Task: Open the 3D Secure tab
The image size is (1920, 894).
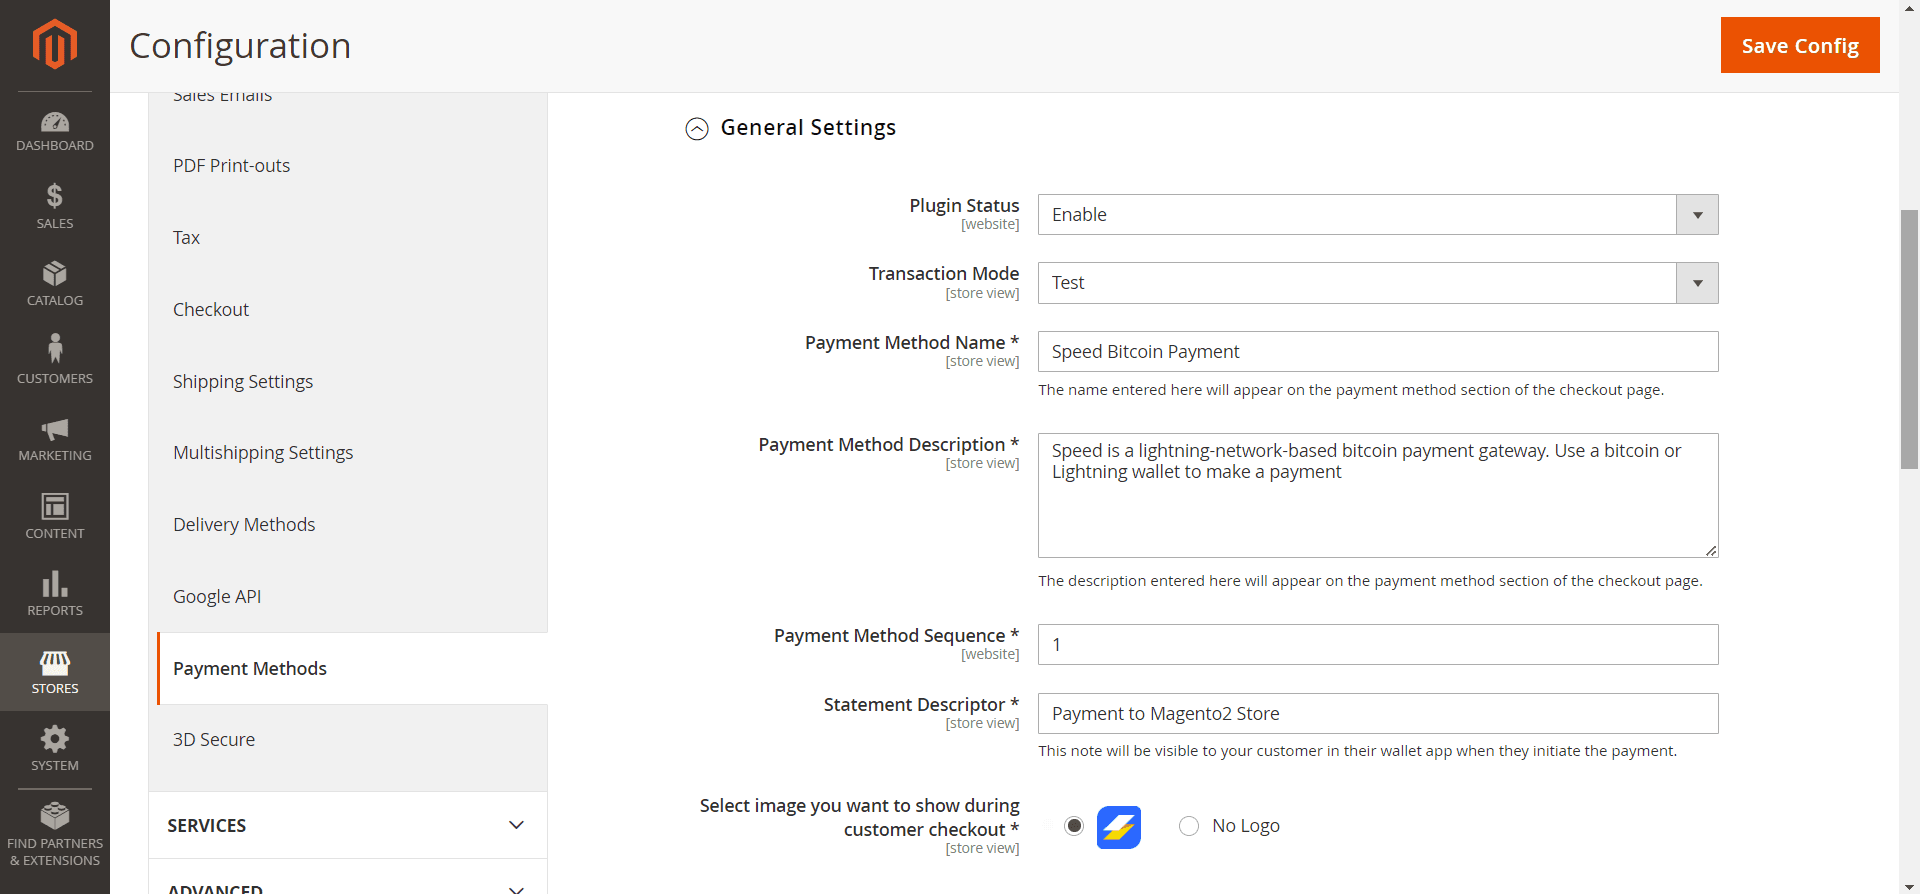Action: [348, 740]
